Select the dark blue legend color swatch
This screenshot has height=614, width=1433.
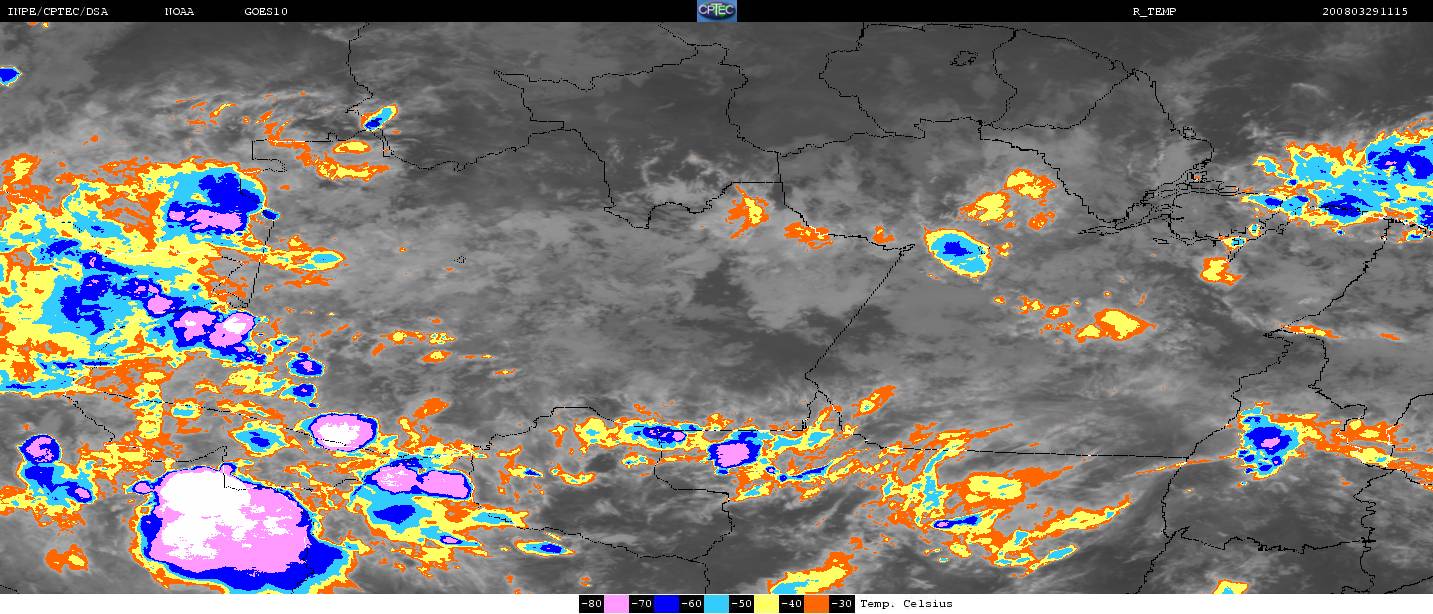(666, 604)
